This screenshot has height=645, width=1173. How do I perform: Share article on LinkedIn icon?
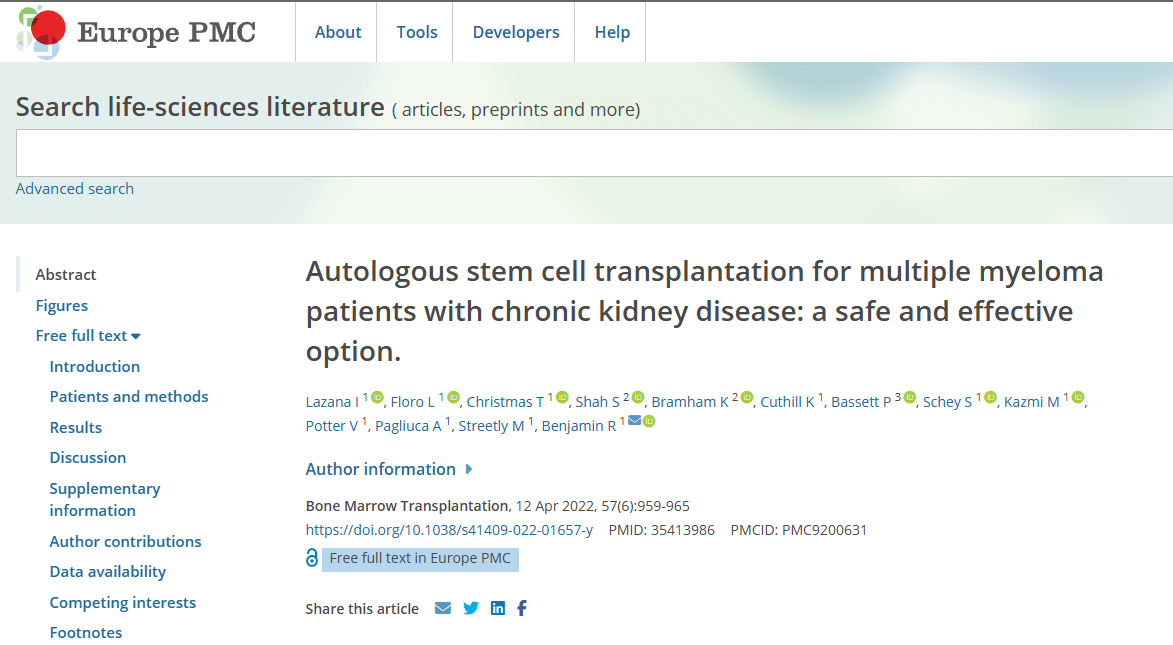498,608
